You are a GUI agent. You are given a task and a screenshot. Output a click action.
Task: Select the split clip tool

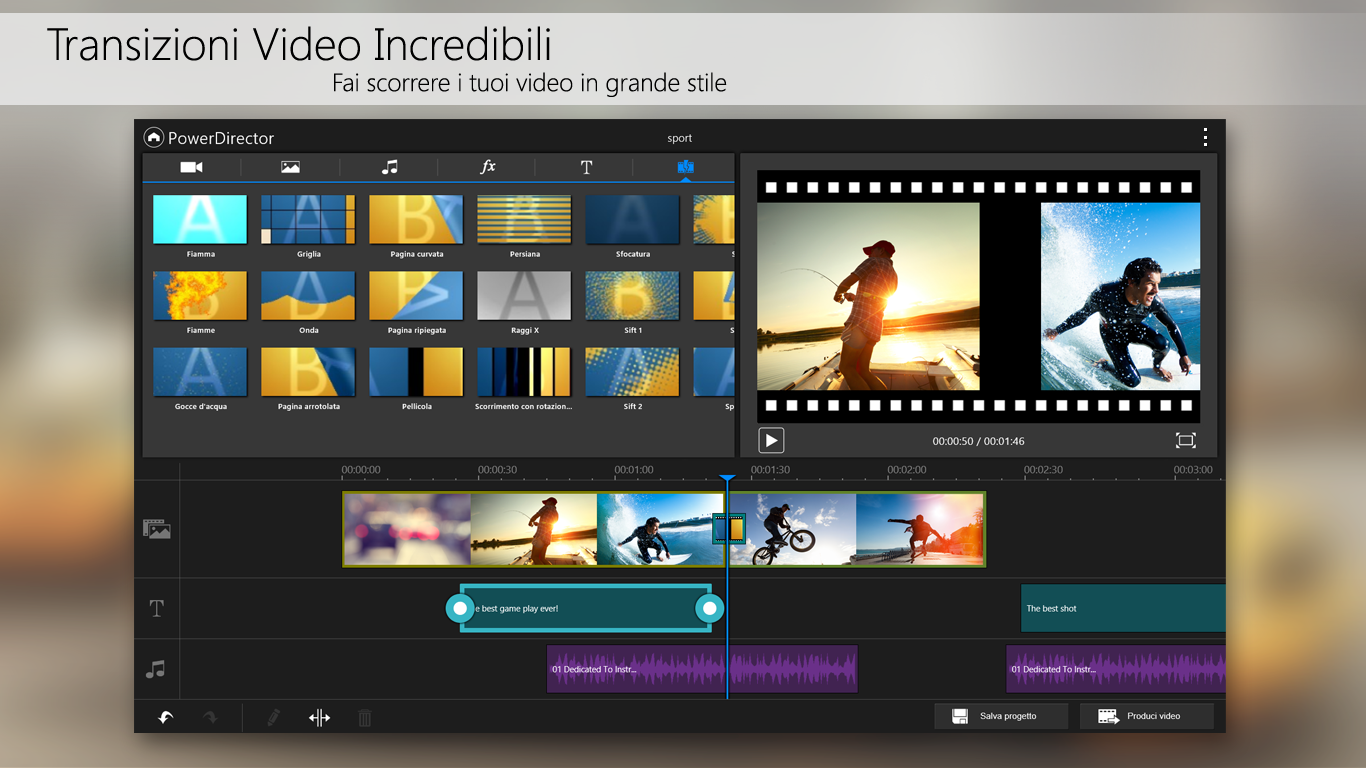318,717
